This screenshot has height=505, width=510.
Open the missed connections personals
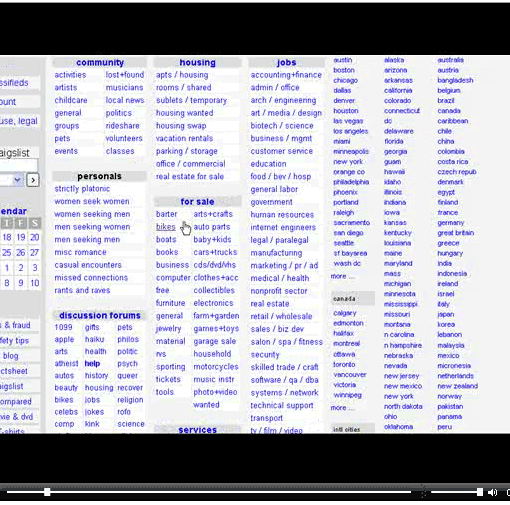(91, 278)
